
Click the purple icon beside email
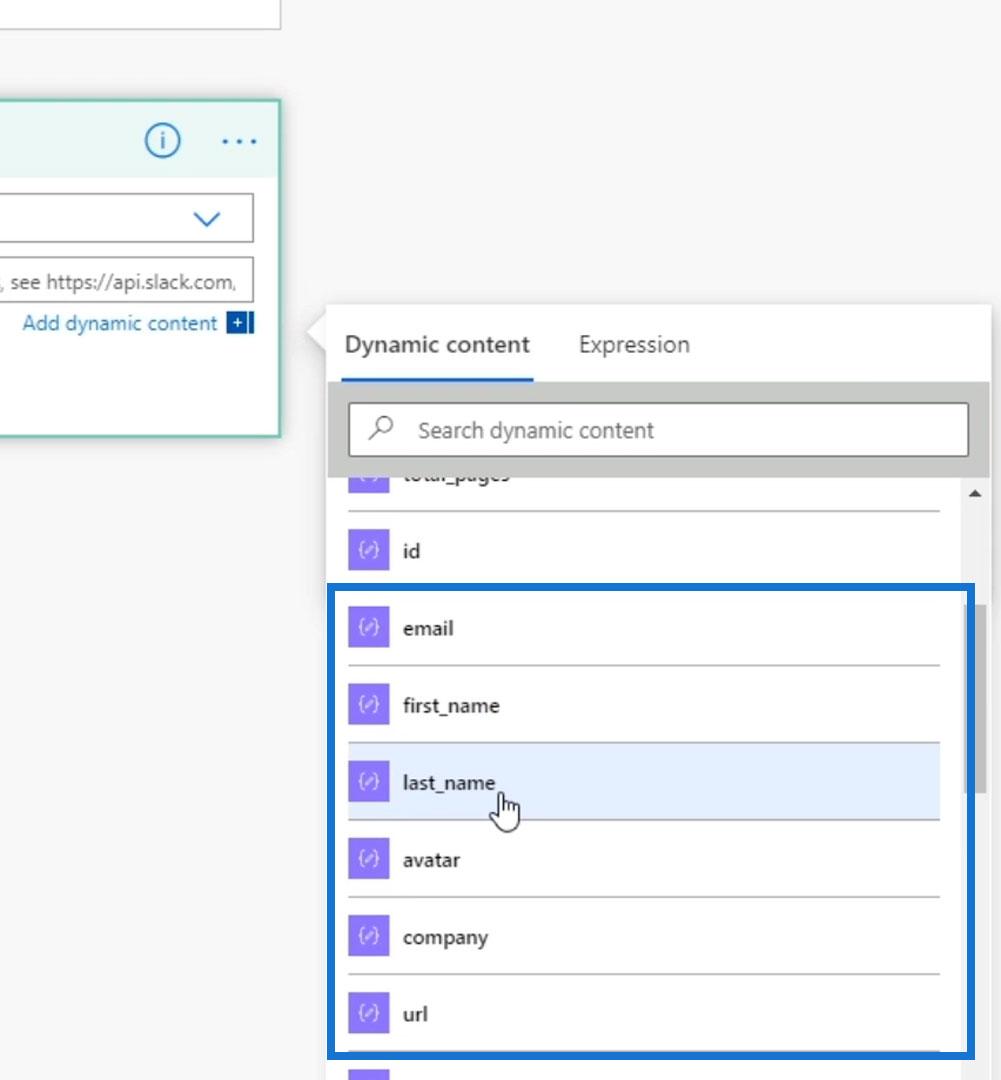pos(369,627)
